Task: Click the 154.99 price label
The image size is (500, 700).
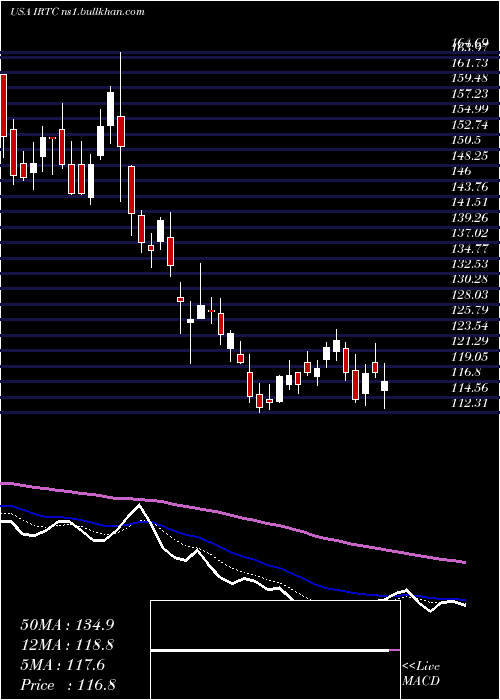Action: [470, 109]
